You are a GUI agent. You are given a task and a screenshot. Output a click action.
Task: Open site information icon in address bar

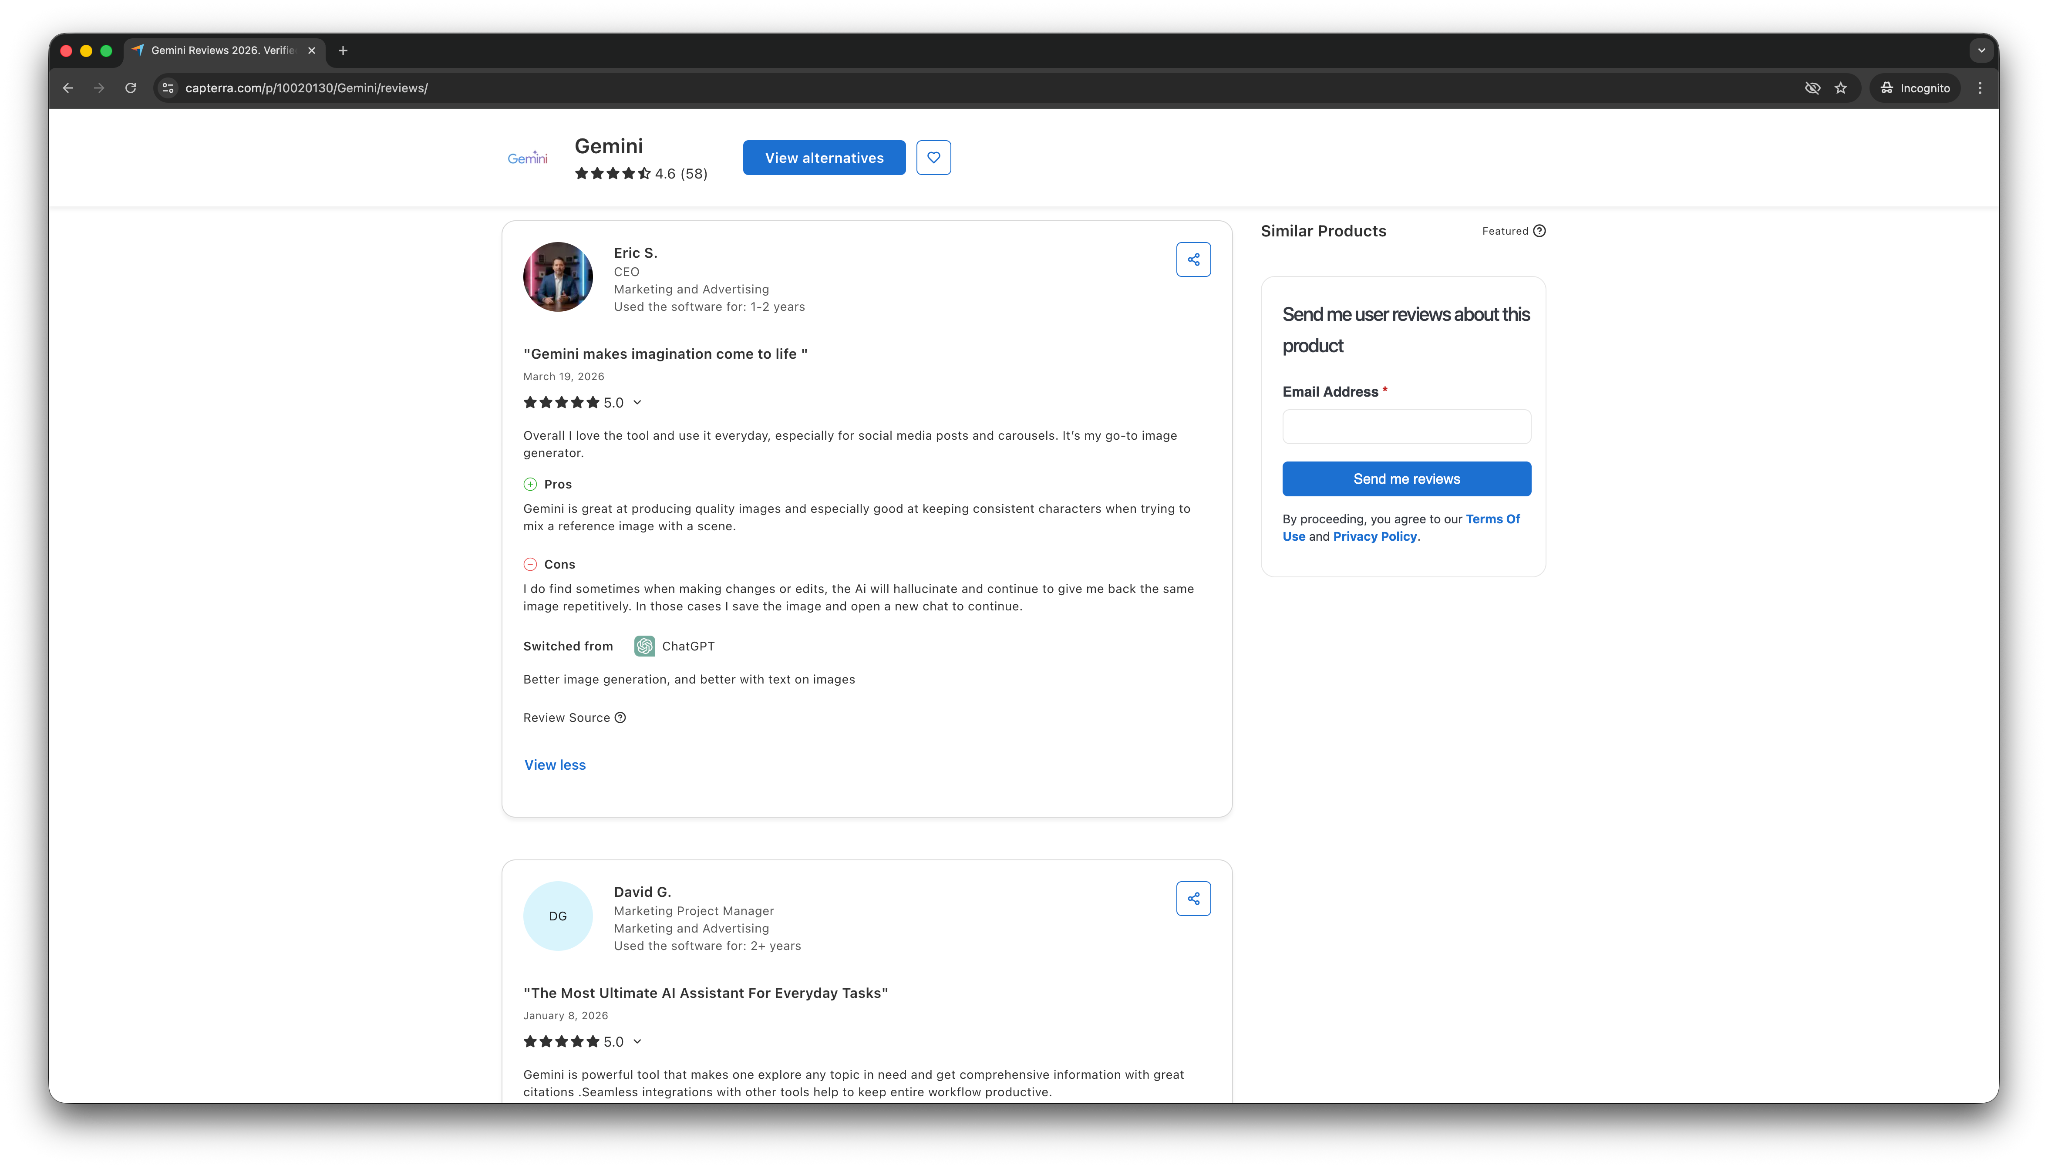pos(168,88)
